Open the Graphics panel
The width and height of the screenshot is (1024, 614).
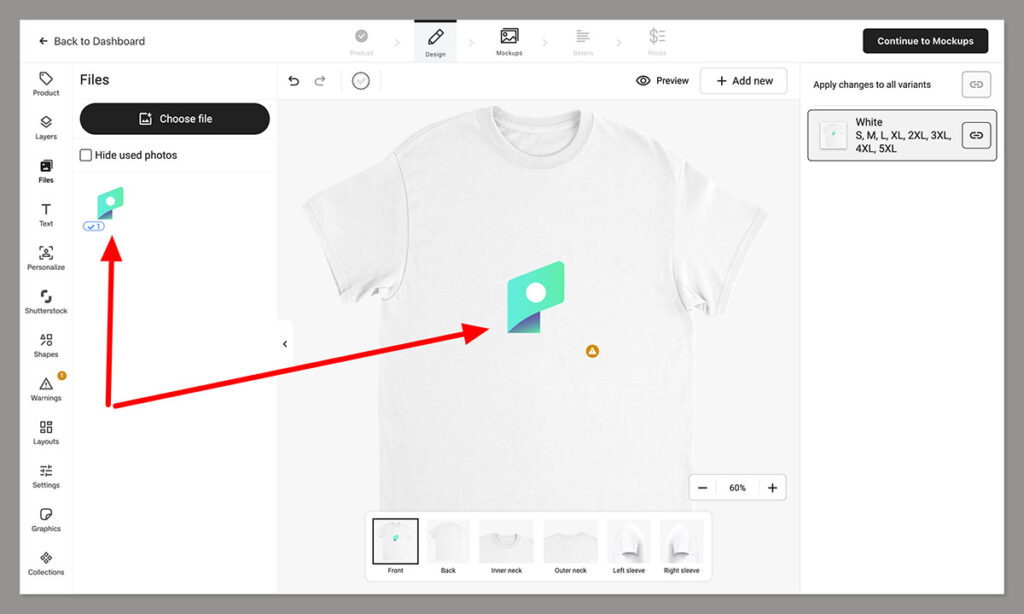46,520
